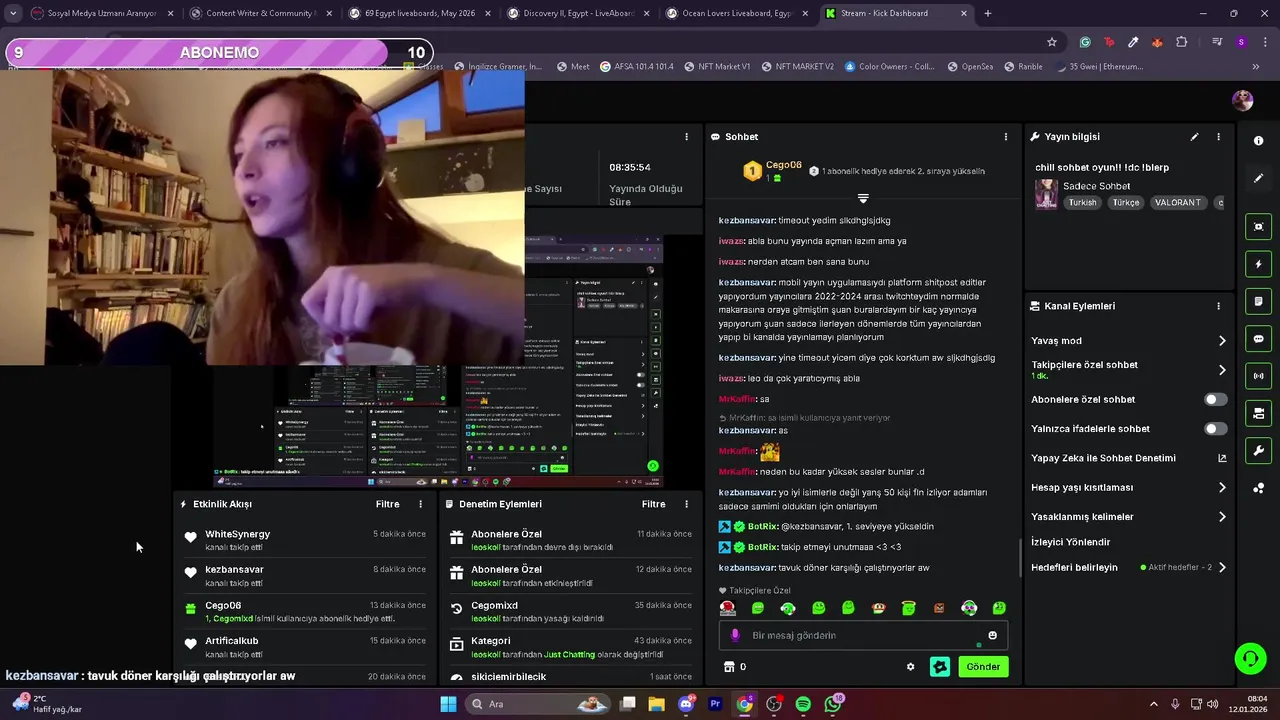
Task: Open the emoji picker in message box
Action: pyautogui.click(x=992, y=635)
